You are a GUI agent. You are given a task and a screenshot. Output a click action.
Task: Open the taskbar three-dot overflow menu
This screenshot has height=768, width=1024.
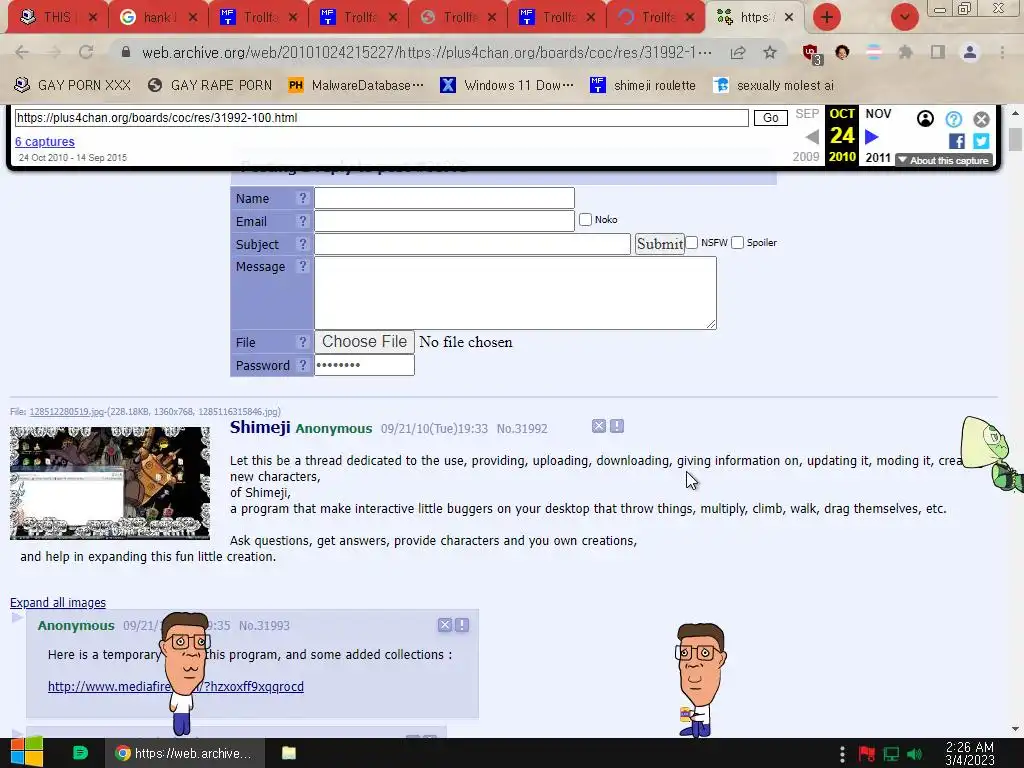[842, 754]
